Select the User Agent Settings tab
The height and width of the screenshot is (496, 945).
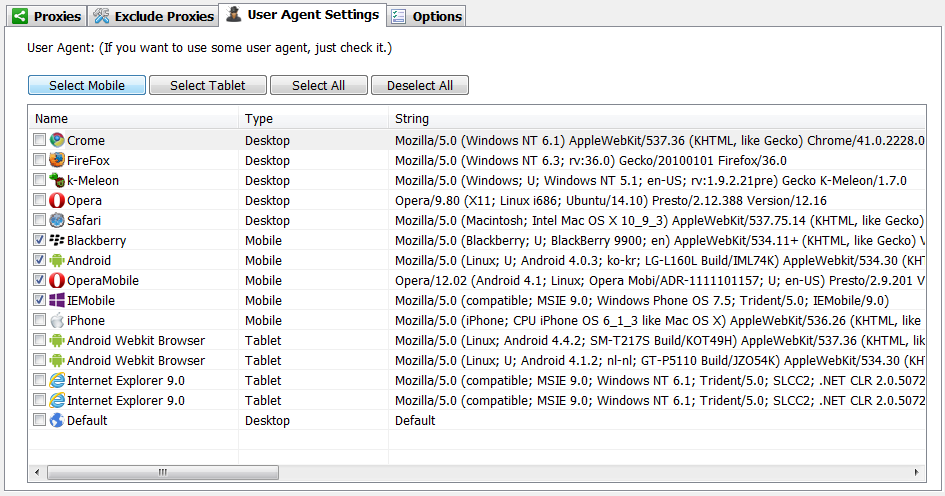click(303, 14)
